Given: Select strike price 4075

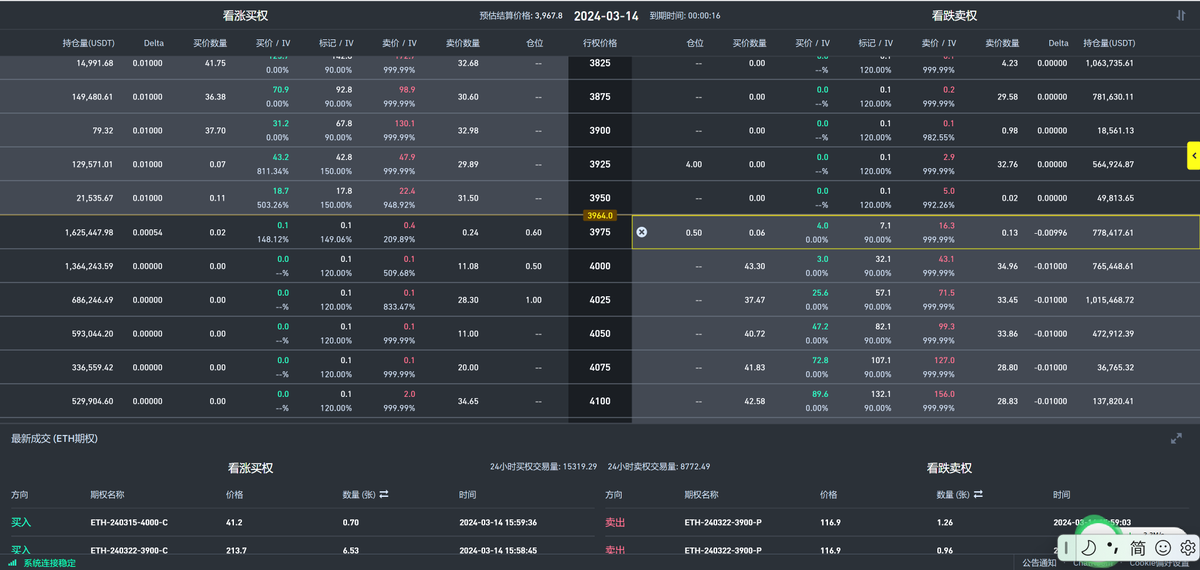Looking at the screenshot, I should [x=600, y=367].
